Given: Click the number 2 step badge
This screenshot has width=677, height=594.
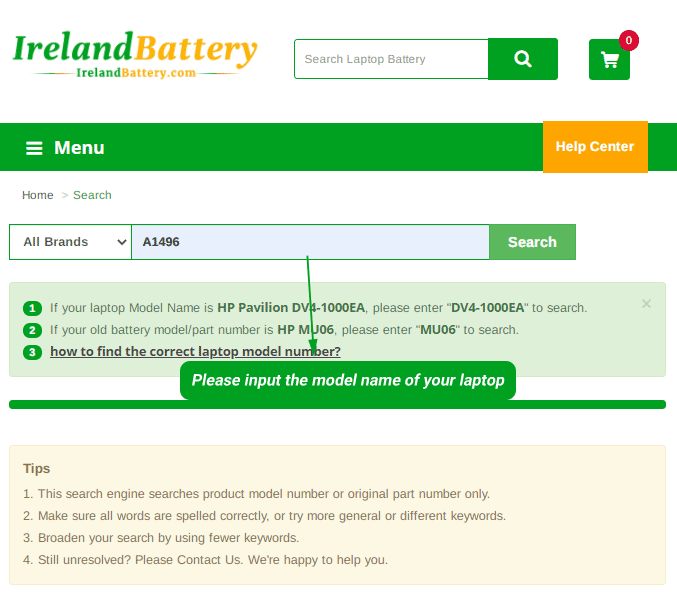Looking at the screenshot, I should coord(32,330).
